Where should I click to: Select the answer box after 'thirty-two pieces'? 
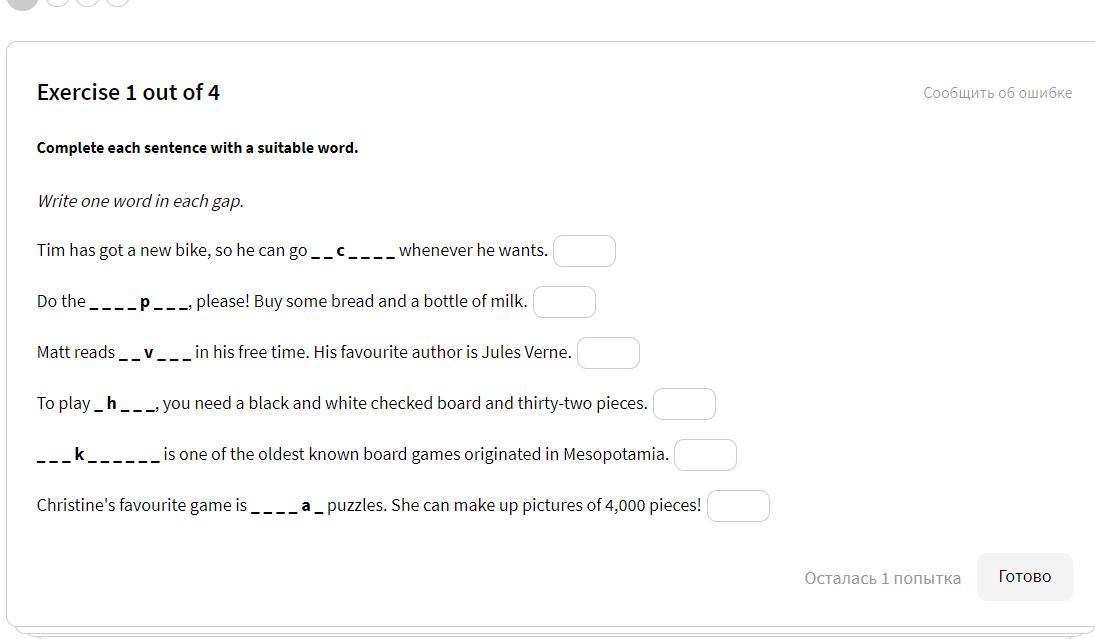(684, 404)
